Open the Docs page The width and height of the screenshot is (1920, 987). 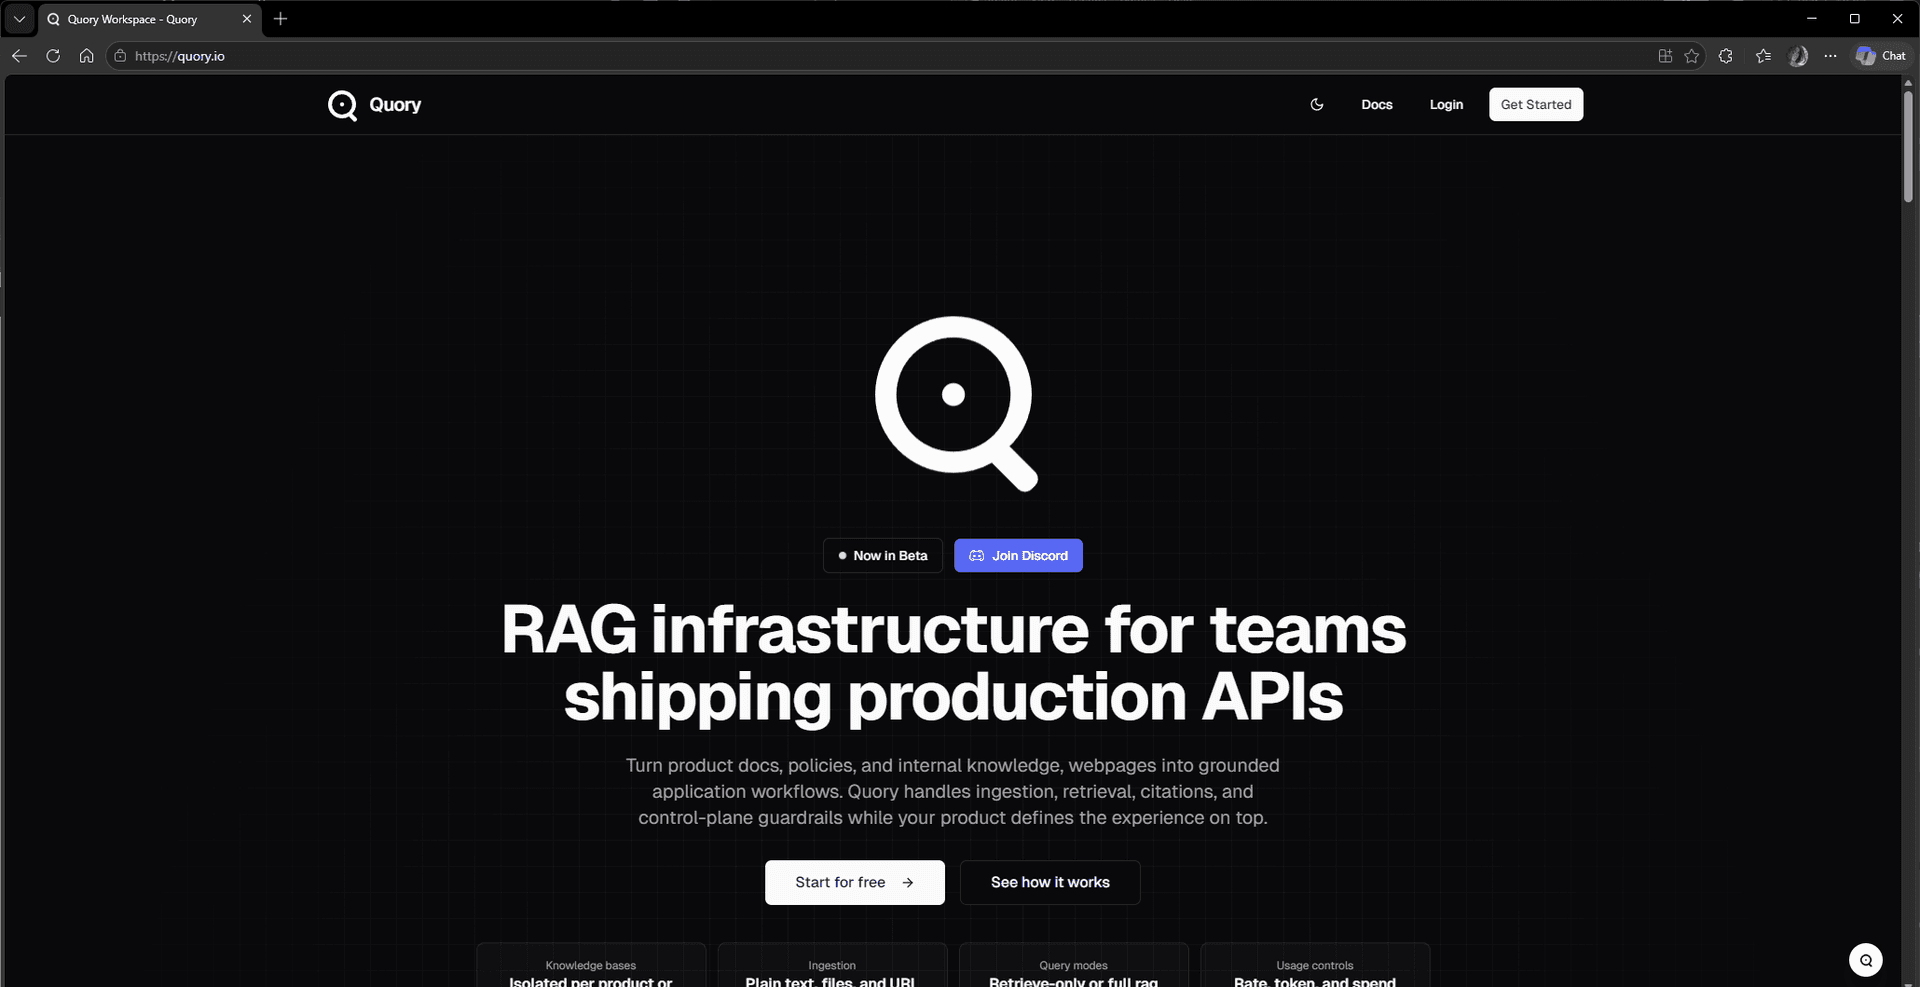point(1376,105)
